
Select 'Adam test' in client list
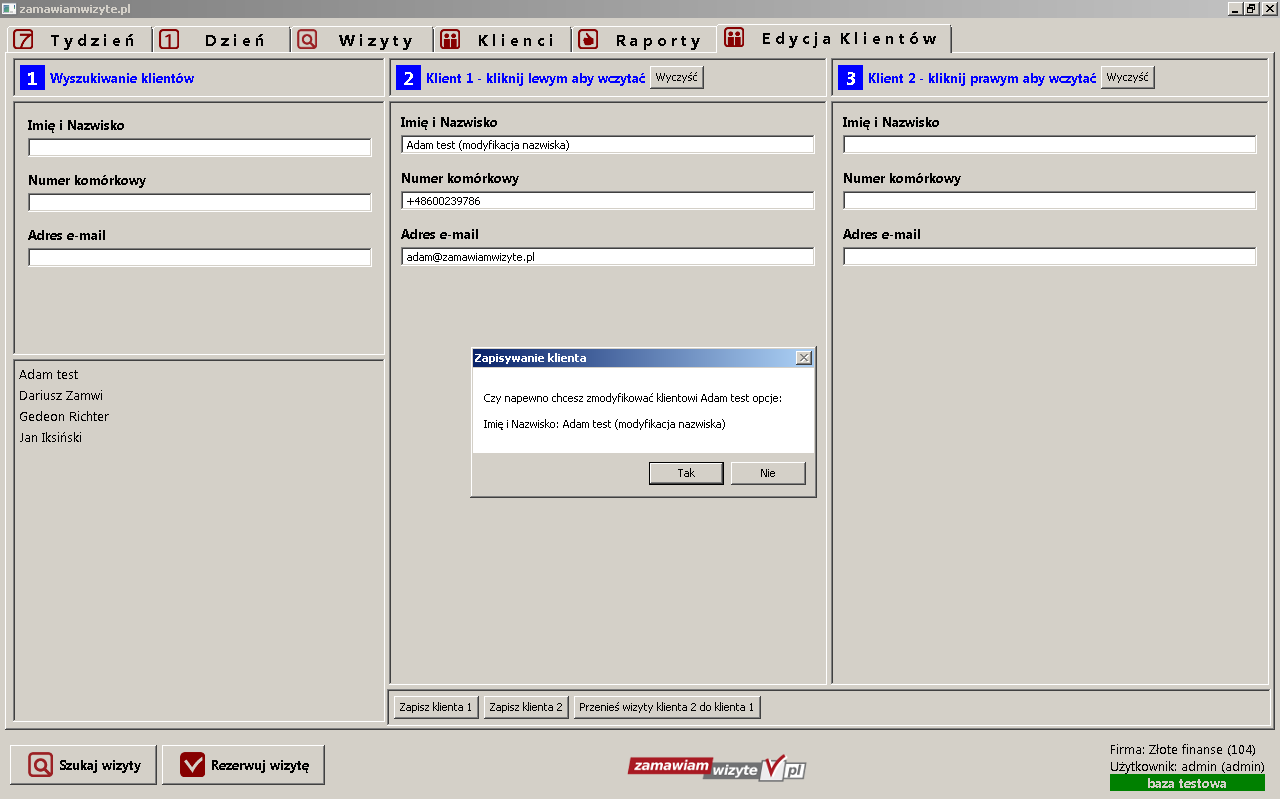(49, 375)
